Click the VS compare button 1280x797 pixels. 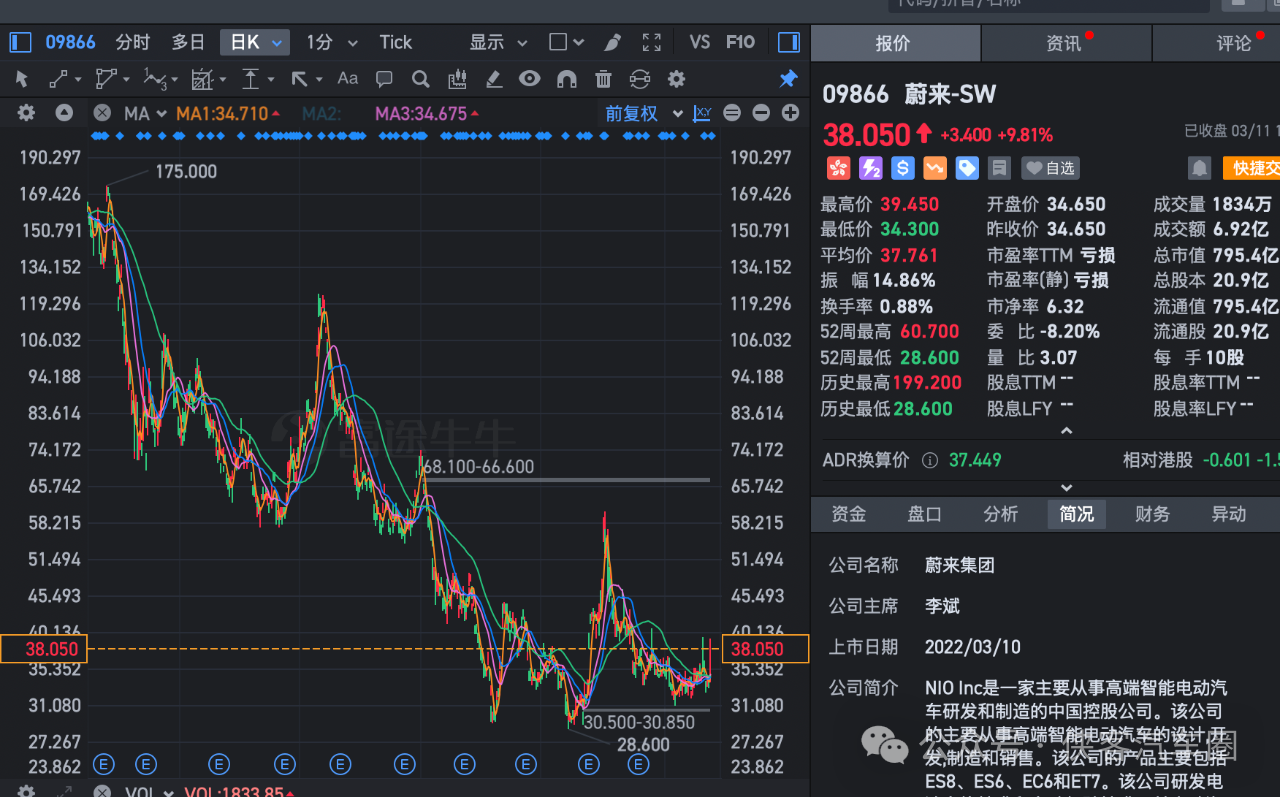[700, 42]
